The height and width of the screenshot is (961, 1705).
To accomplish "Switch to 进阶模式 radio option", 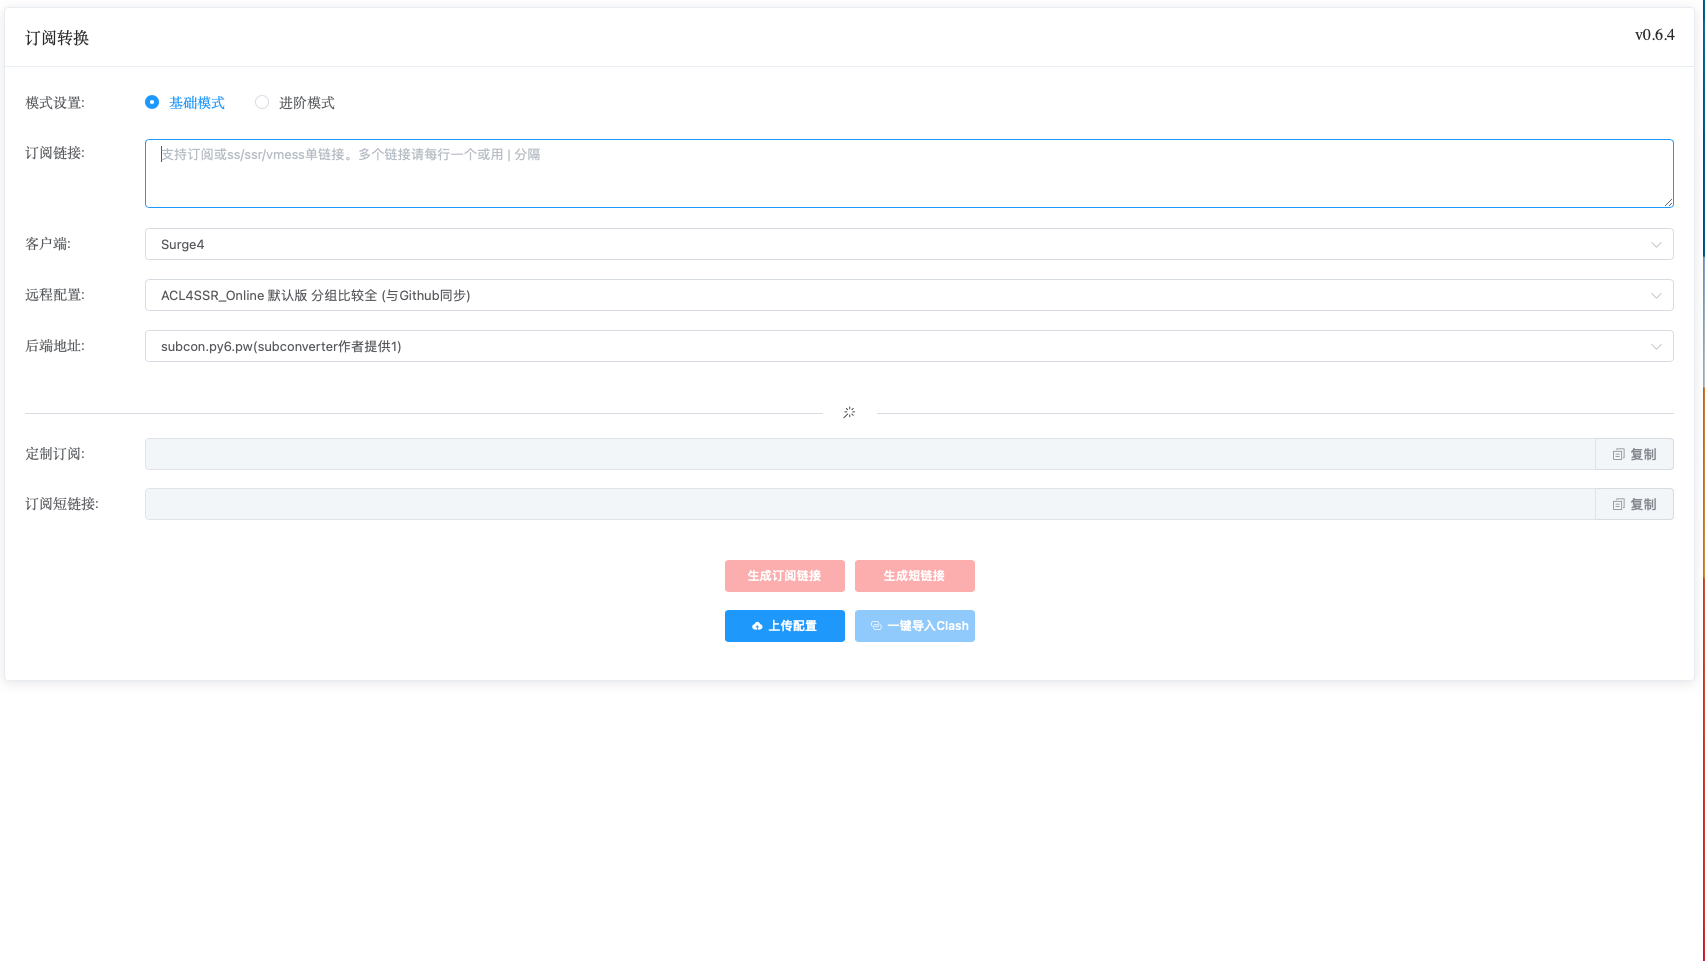I will [262, 102].
